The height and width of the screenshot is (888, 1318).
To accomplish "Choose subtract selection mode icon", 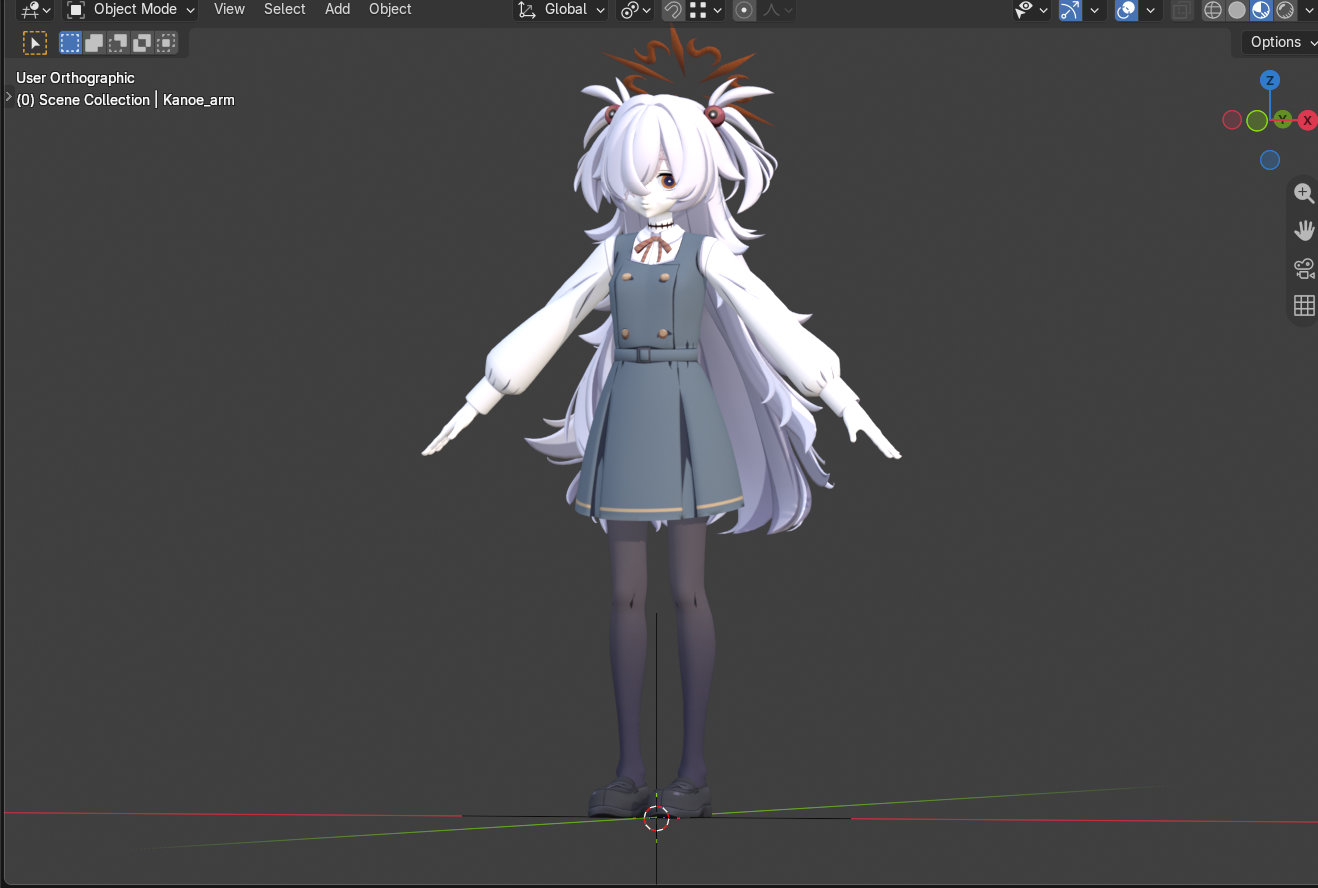I will tap(118, 42).
